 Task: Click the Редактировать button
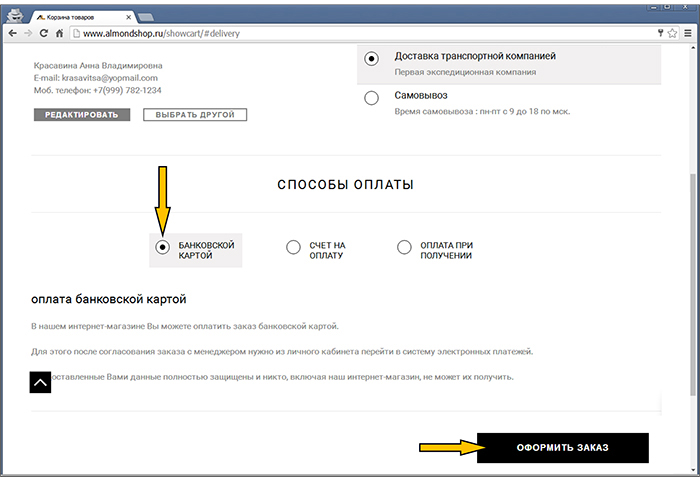82,115
